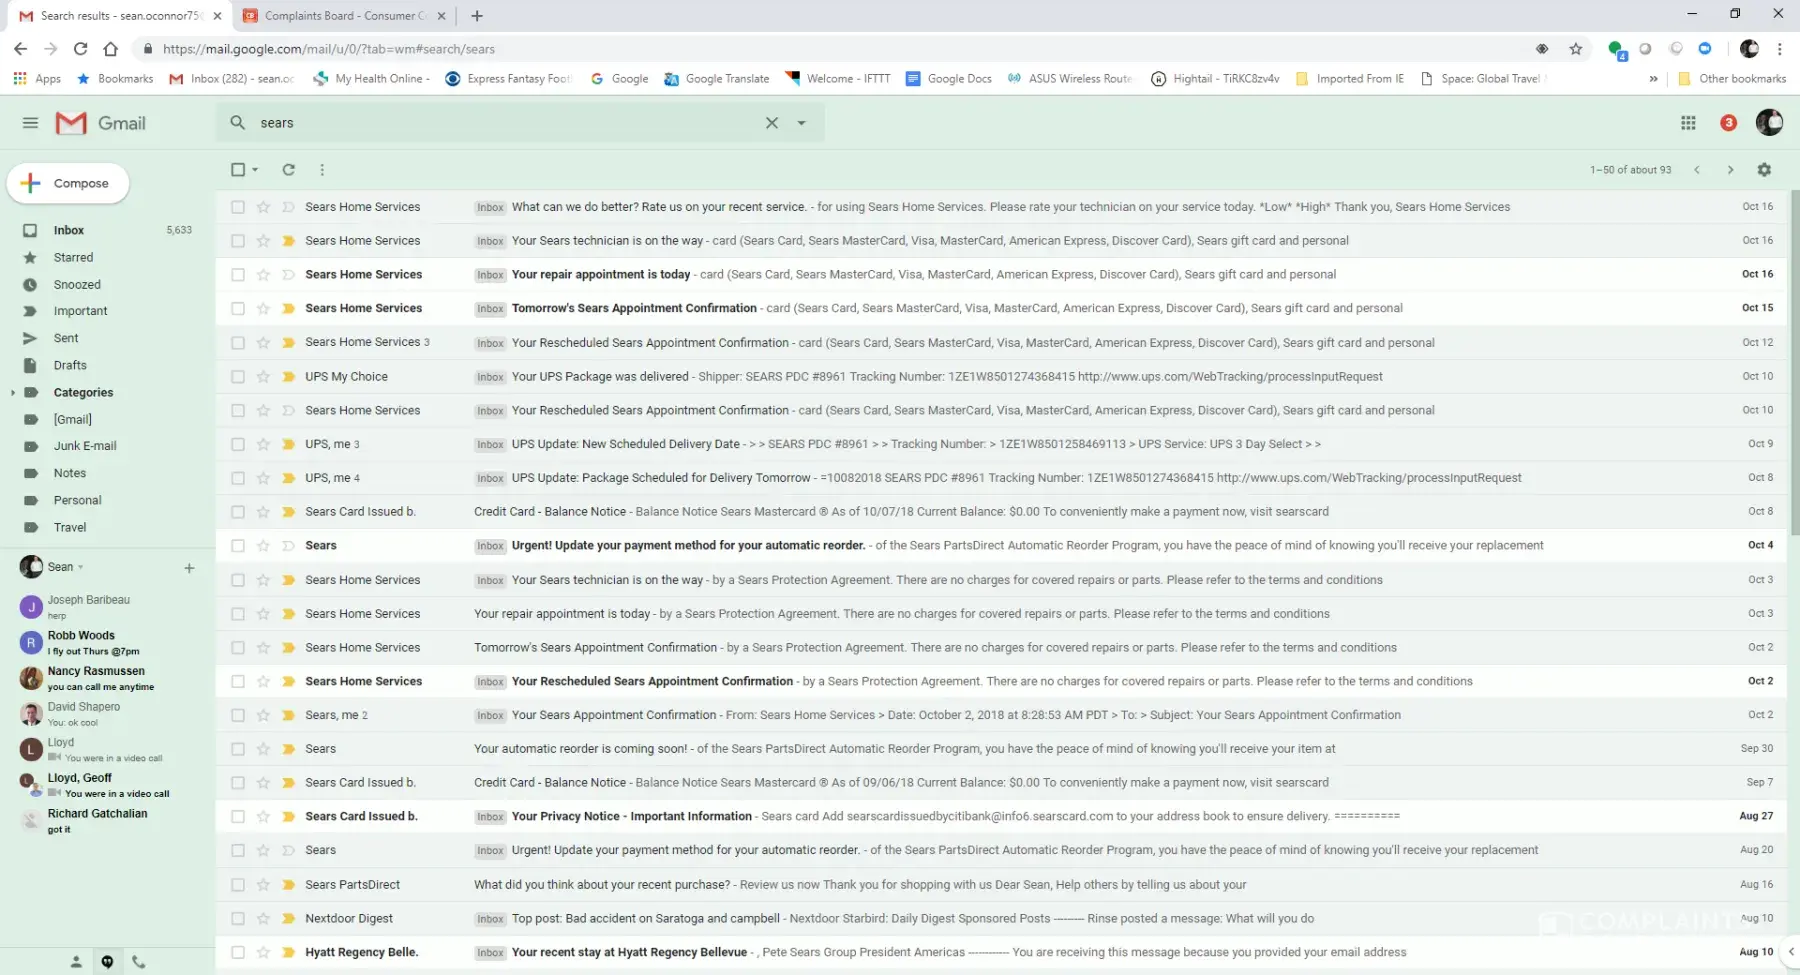Open a new browser tab
The height and width of the screenshot is (975, 1800).
pos(477,15)
